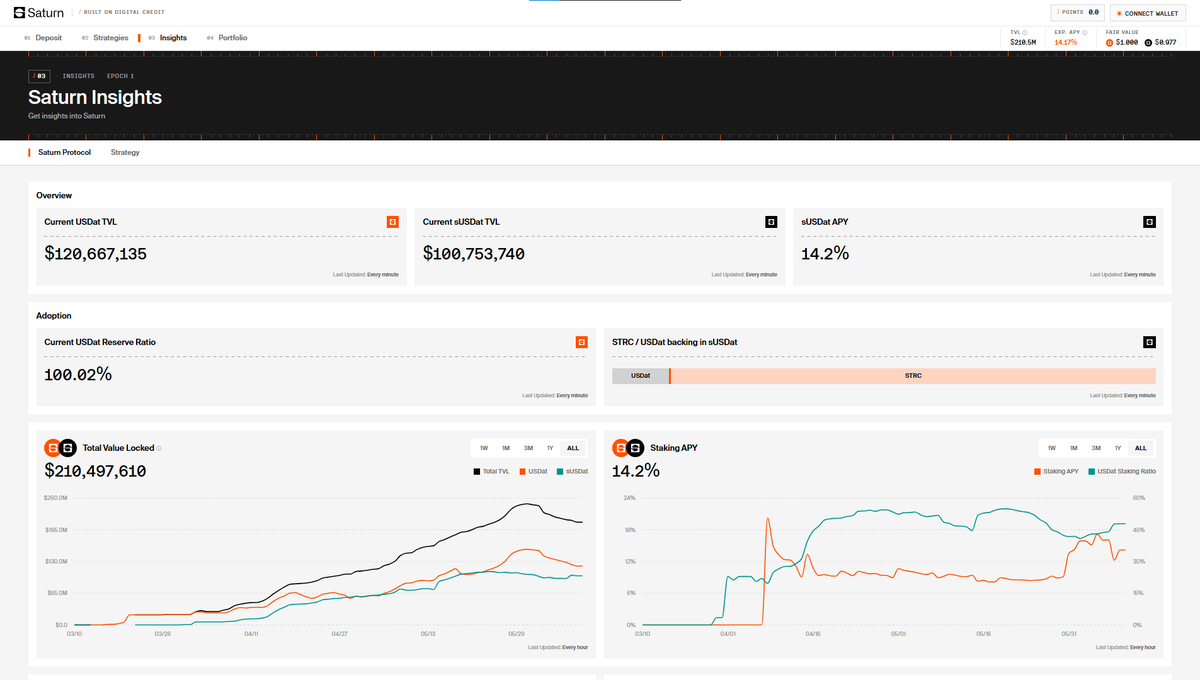Open the Deposit navigation item
This screenshot has width=1200, height=680.
[x=43, y=38]
